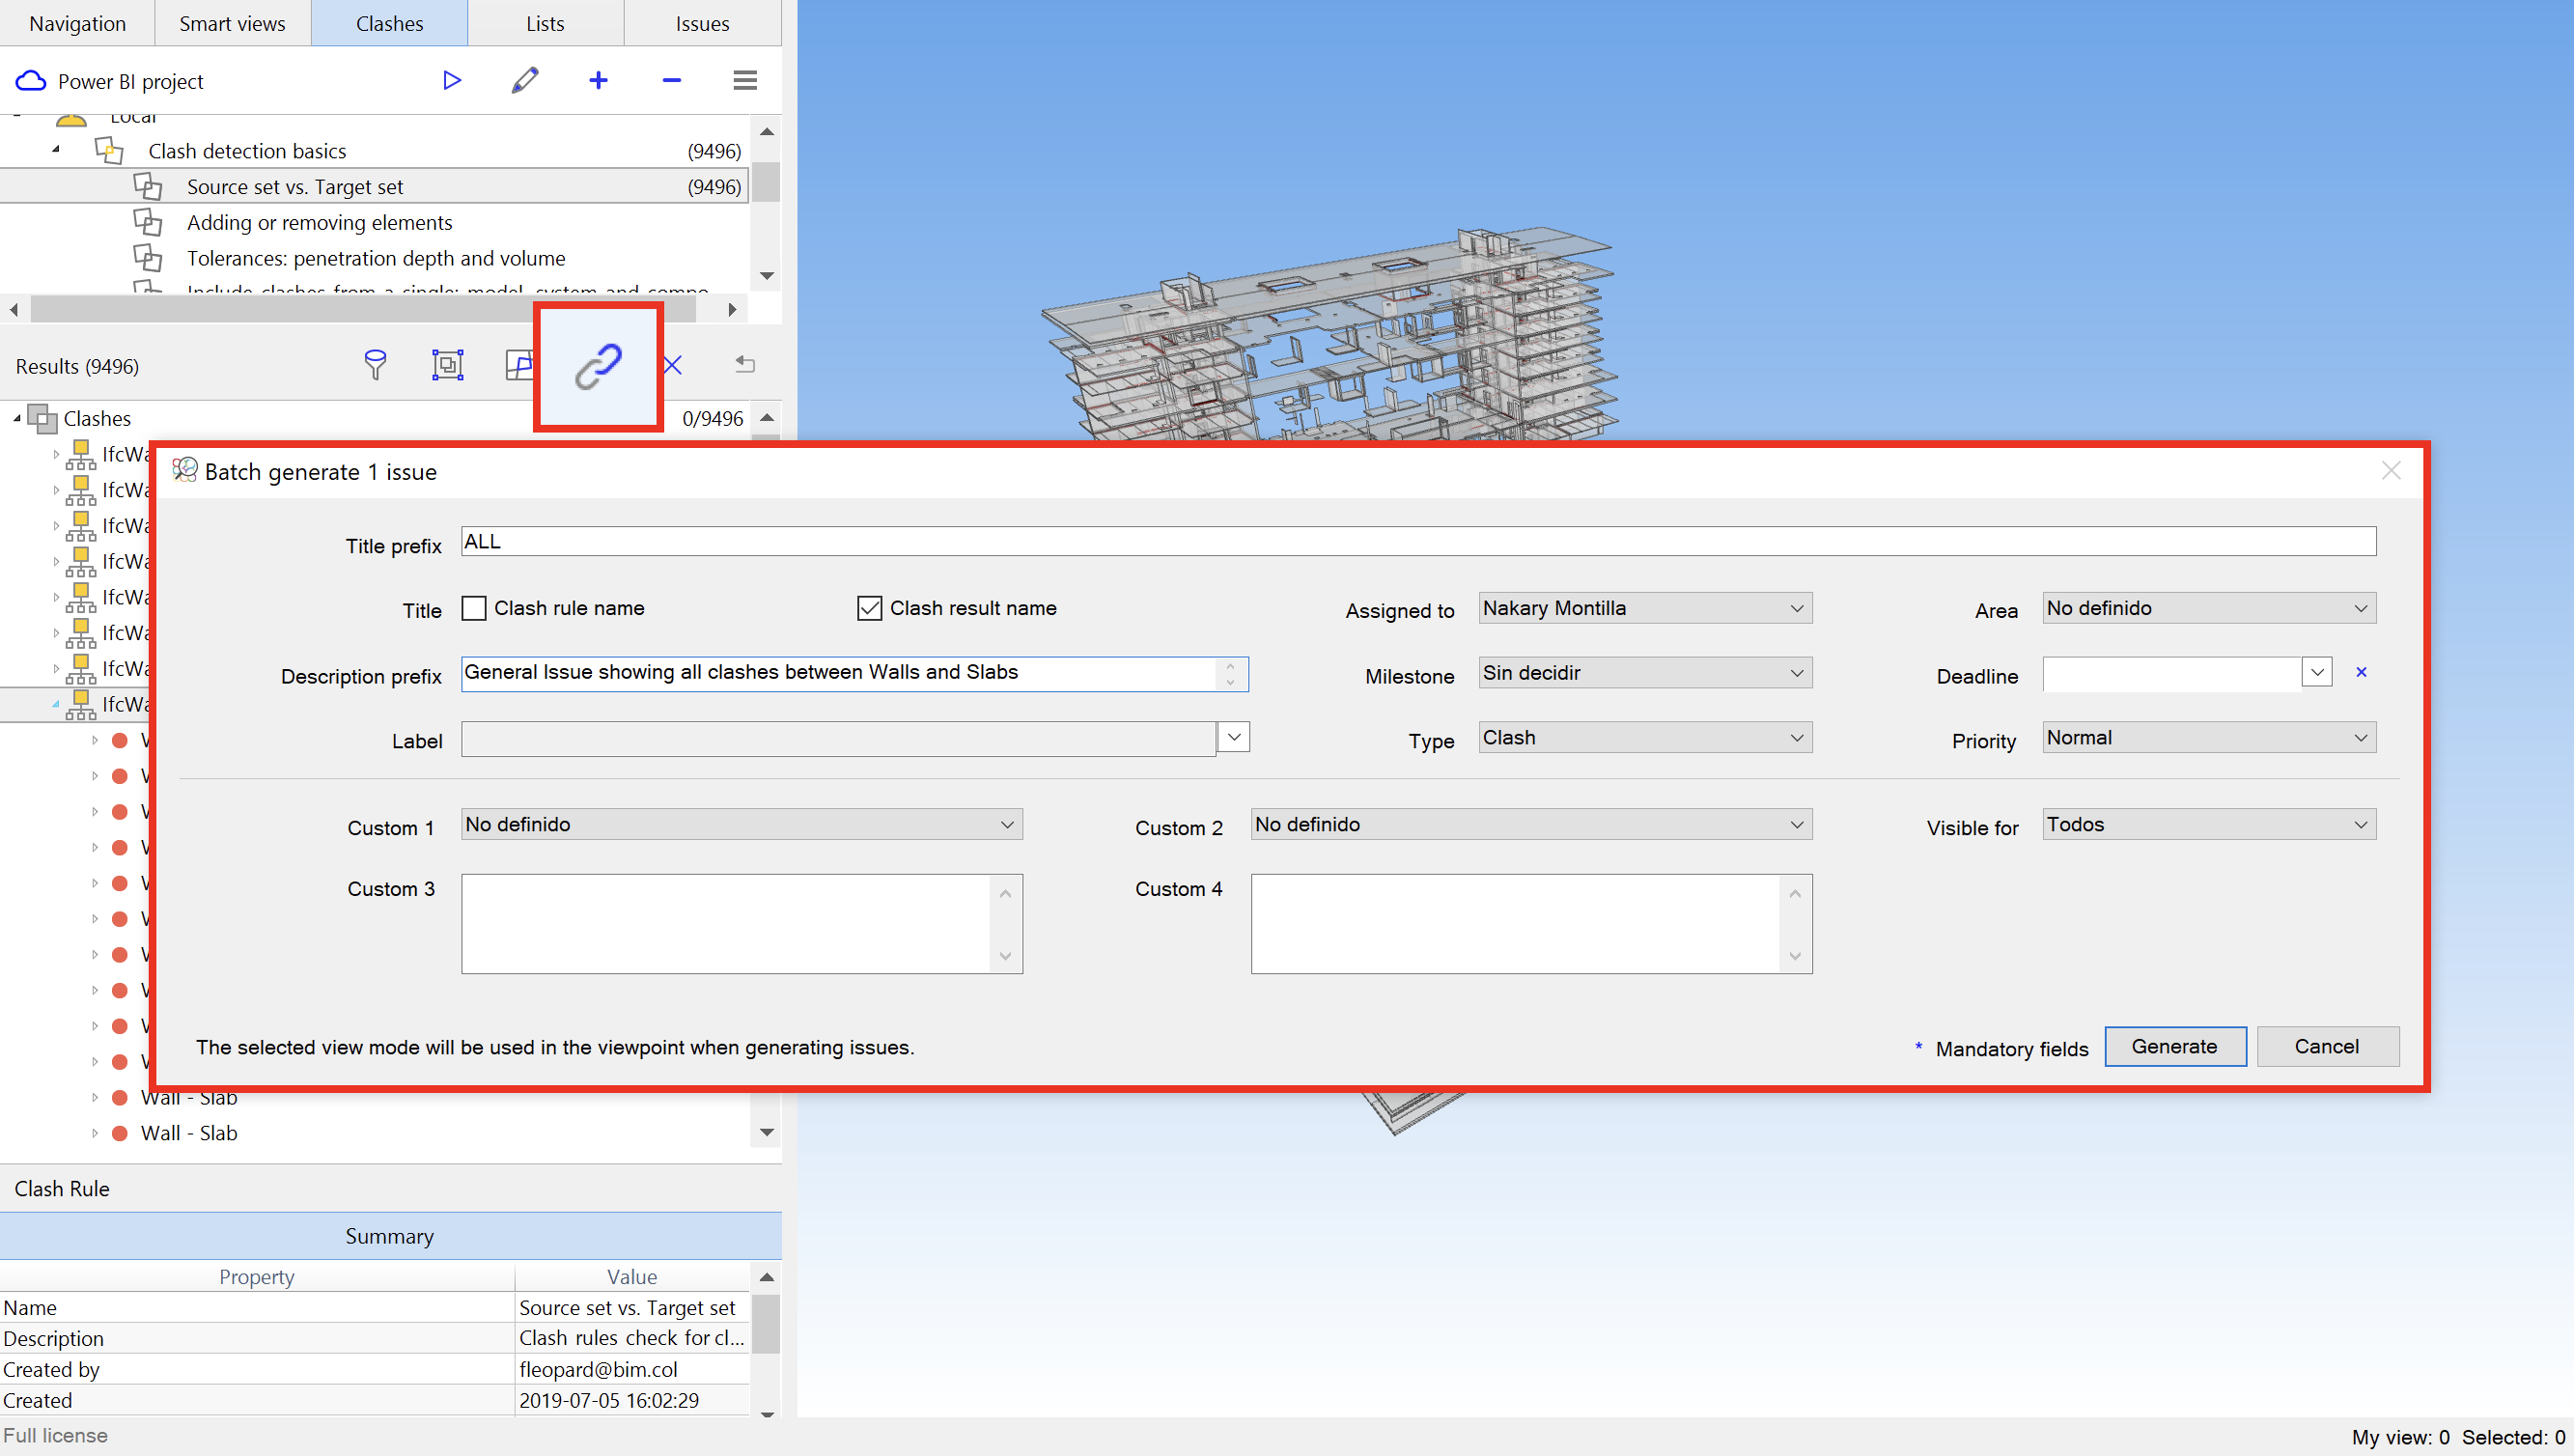Open the Type dropdown set to Clash

point(1645,738)
